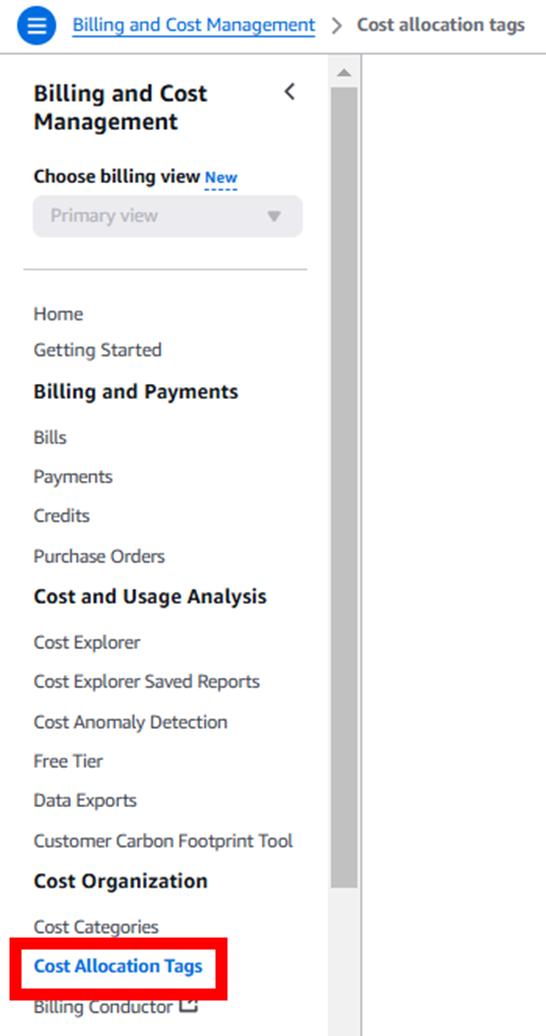Open Getting Started page
Screen dimensions: 546x1036
(x=98, y=350)
